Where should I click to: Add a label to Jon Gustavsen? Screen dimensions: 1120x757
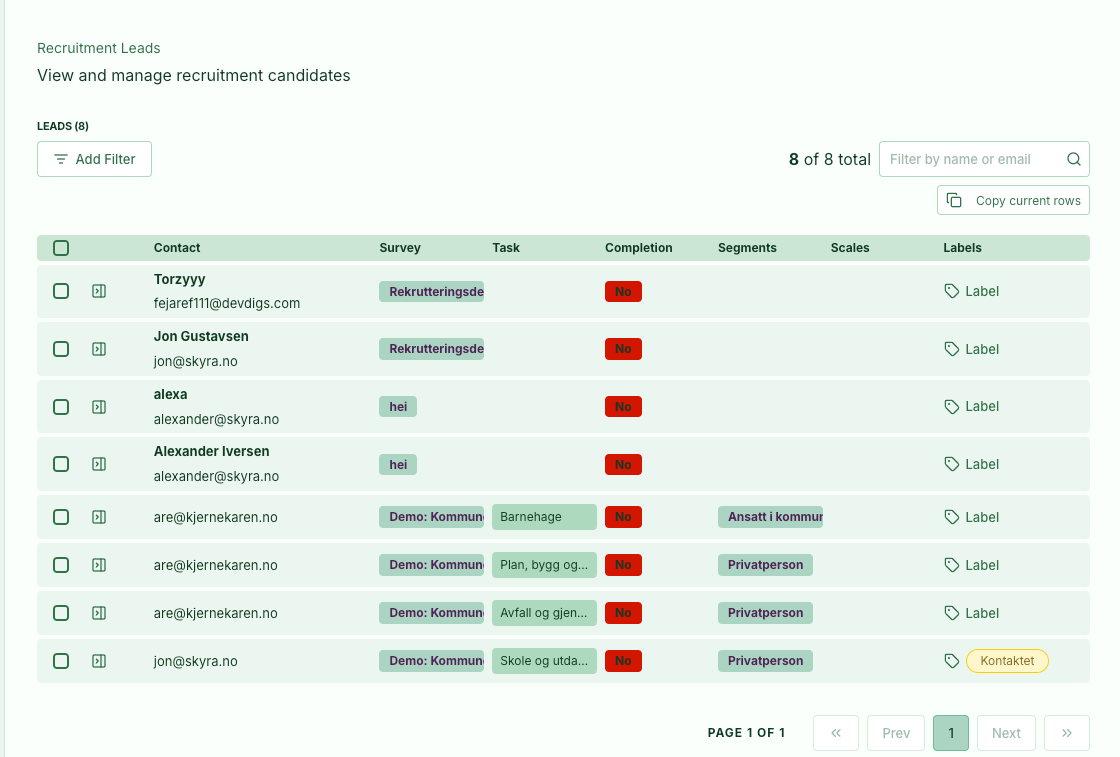pos(971,349)
